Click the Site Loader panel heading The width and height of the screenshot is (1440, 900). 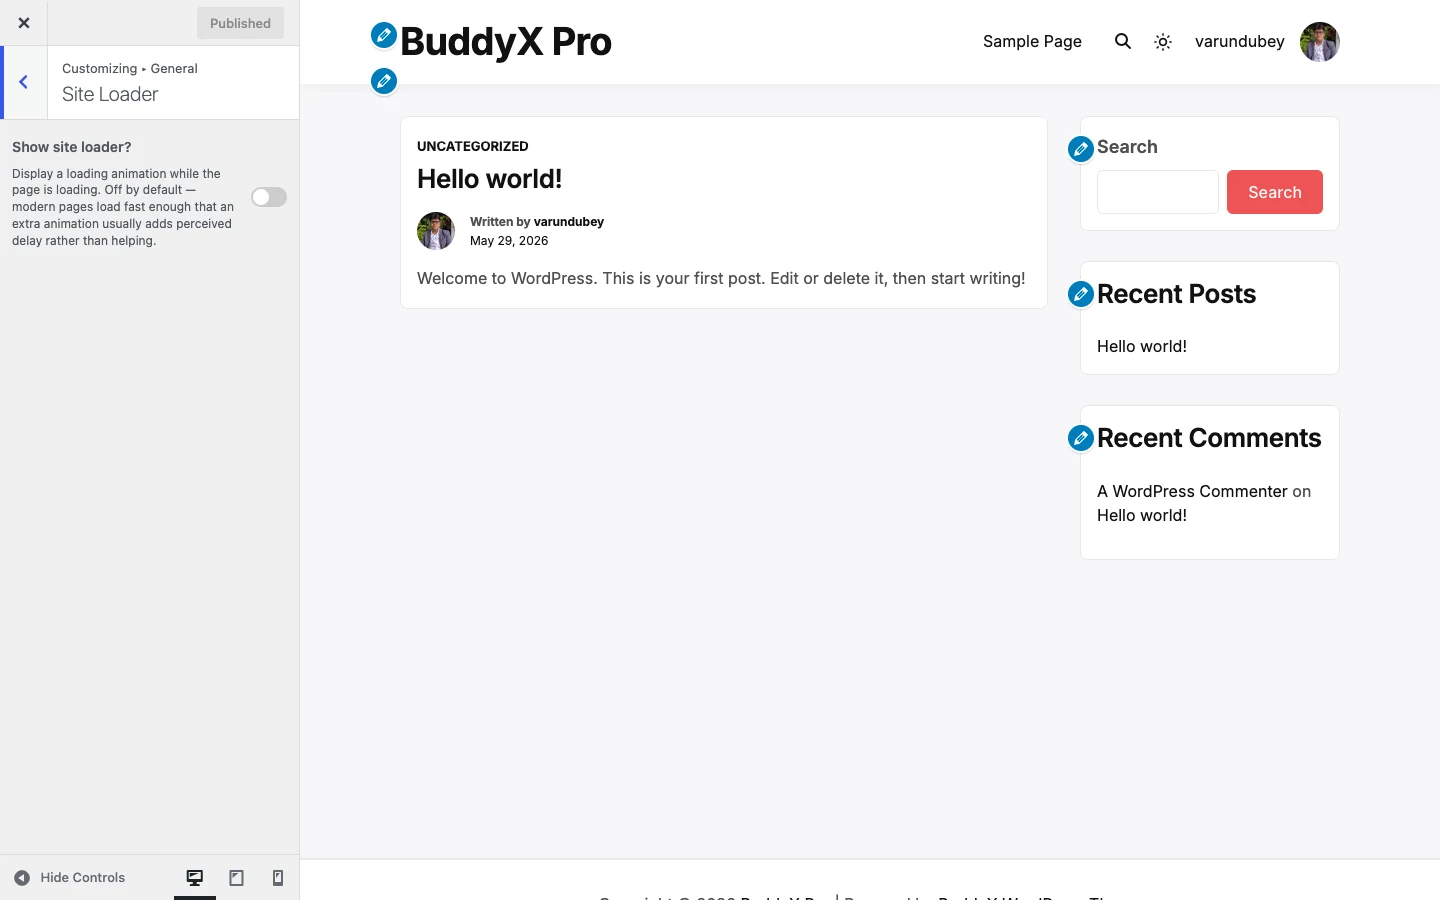[110, 94]
